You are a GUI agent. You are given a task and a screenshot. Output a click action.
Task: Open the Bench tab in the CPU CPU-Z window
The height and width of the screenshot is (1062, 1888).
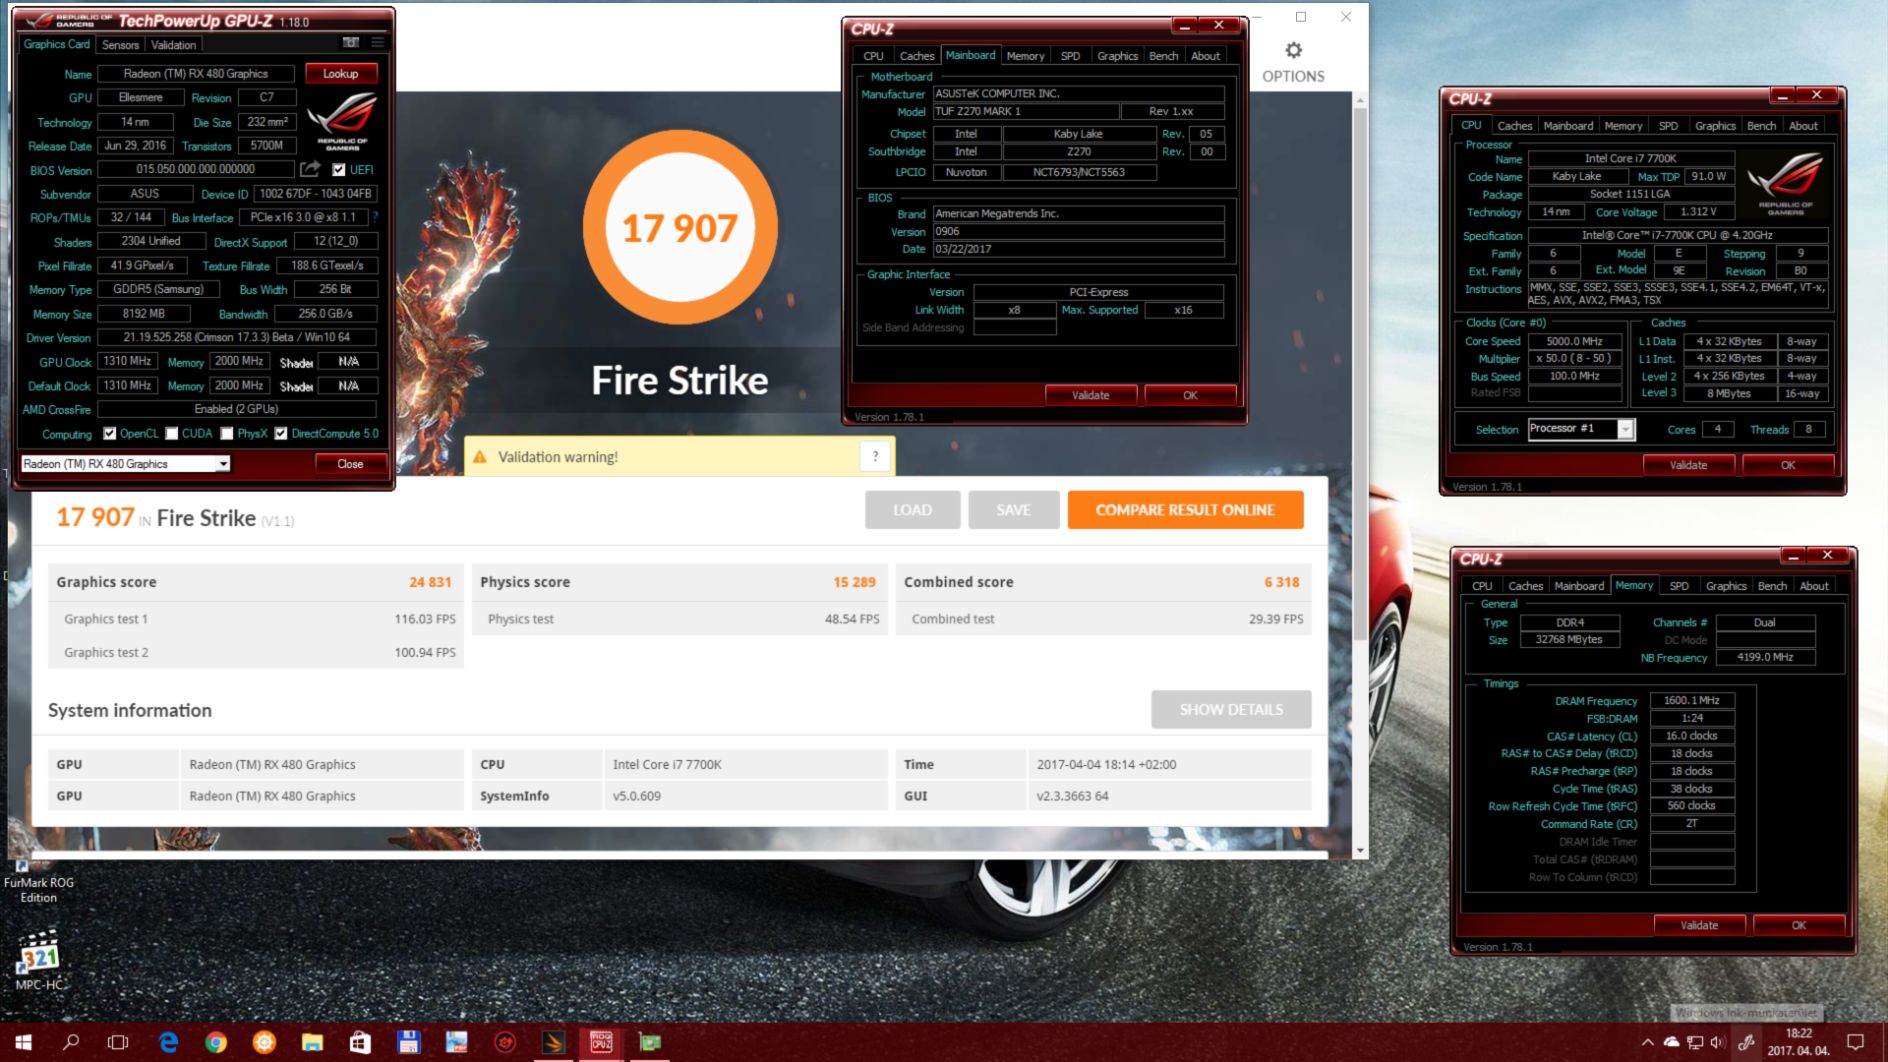[x=1761, y=126]
